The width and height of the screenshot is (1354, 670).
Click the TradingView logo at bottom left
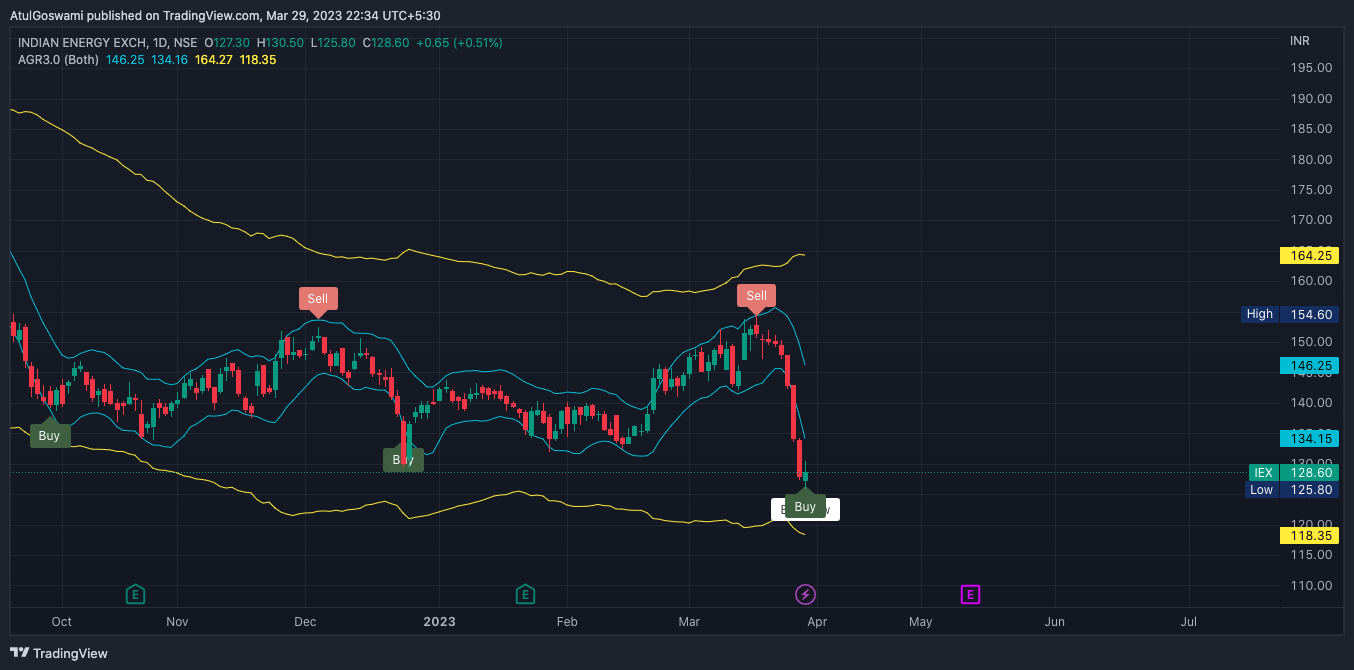point(59,653)
